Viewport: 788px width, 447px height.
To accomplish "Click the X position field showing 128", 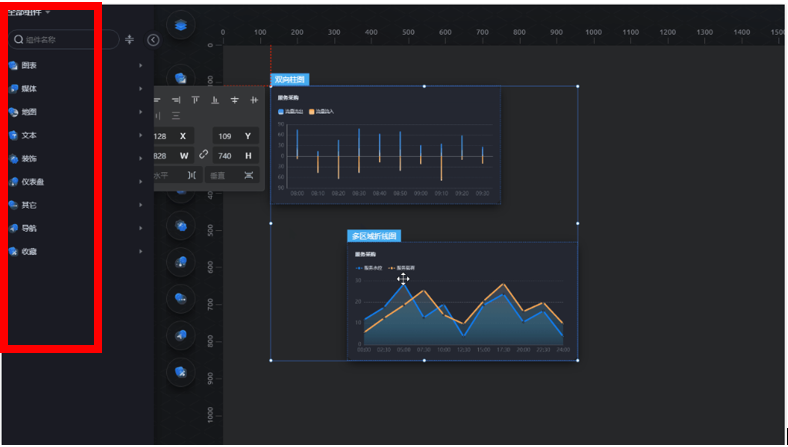I will point(173,136).
